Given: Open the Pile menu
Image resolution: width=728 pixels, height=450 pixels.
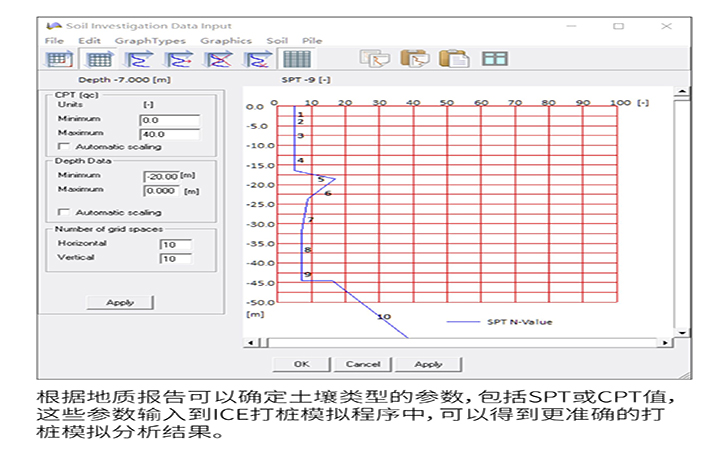Looking at the screenshot, I should click(x=312, y=41).
